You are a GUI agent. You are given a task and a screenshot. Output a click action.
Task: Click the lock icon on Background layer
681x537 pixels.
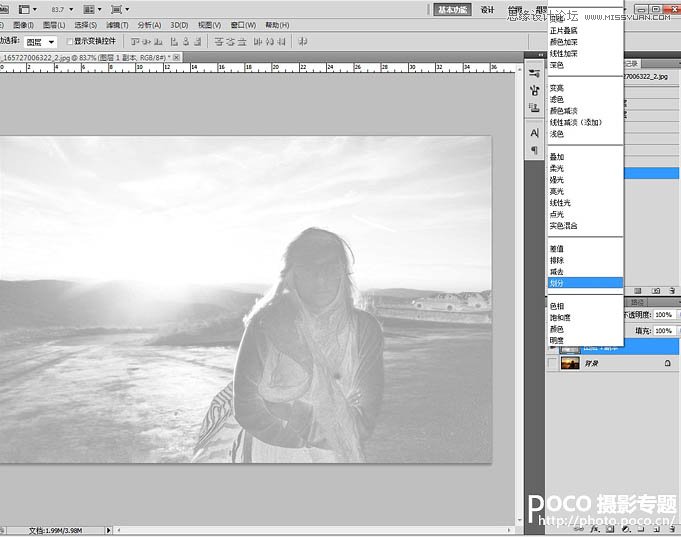coord(667,362)
